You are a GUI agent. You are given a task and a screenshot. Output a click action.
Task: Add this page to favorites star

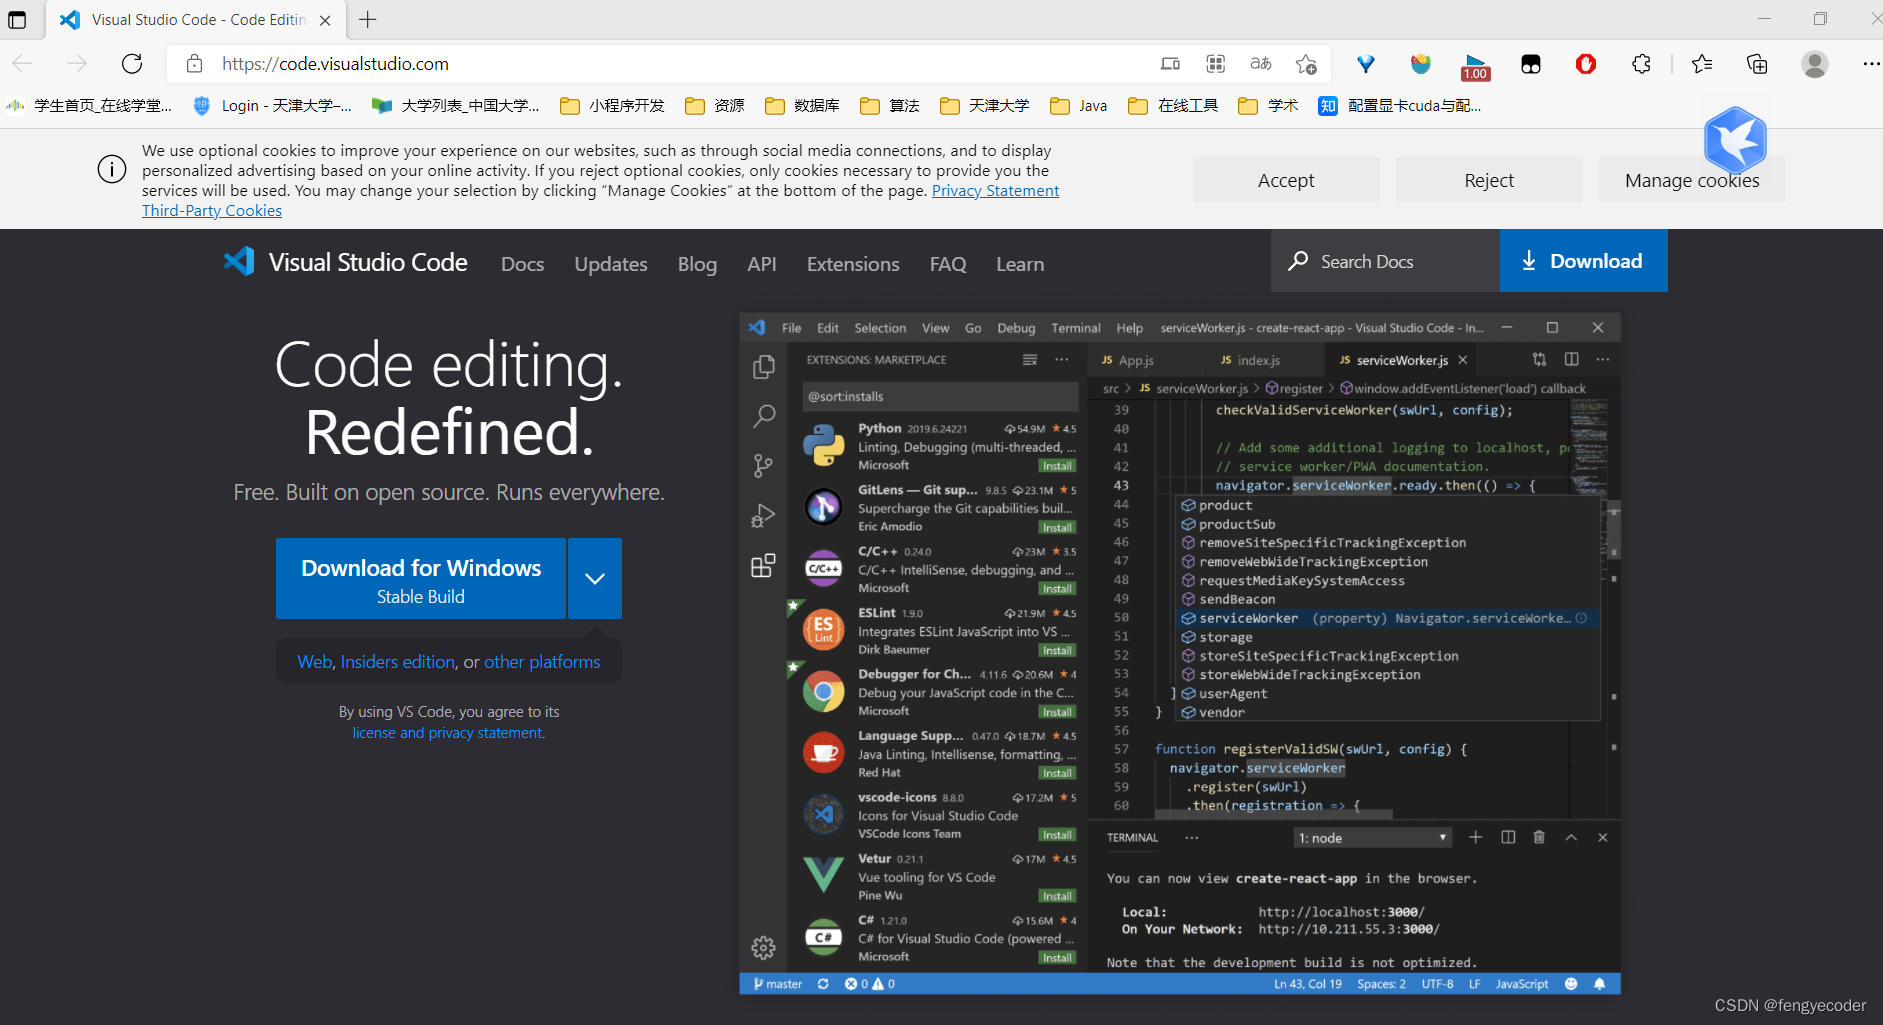tap(1306, 64)
